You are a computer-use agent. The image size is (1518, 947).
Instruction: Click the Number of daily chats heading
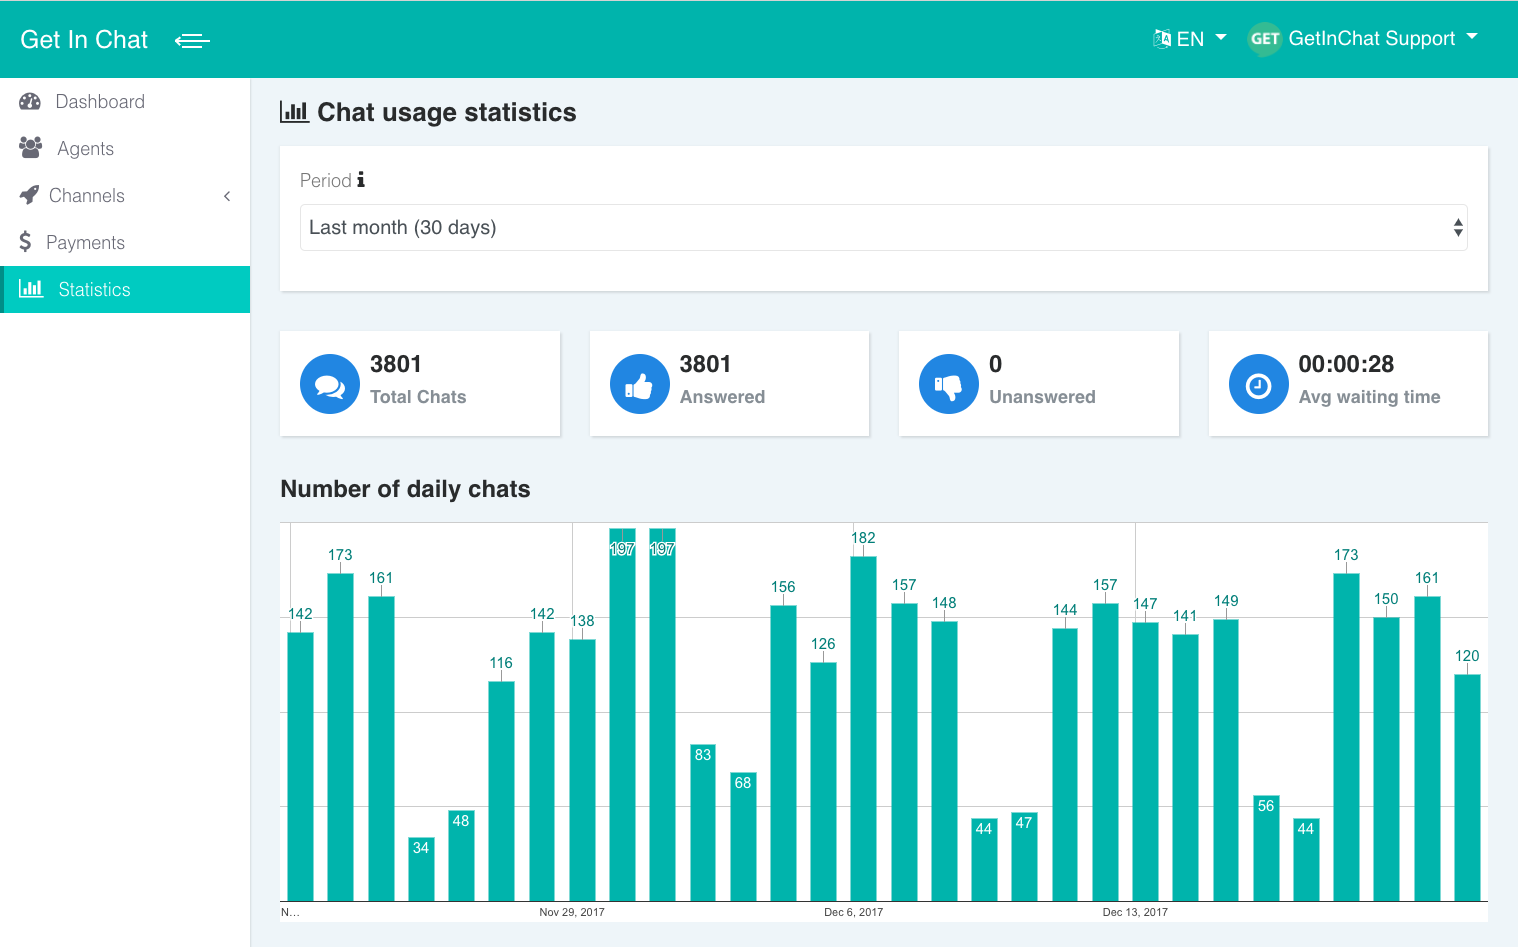pos(405,489)
